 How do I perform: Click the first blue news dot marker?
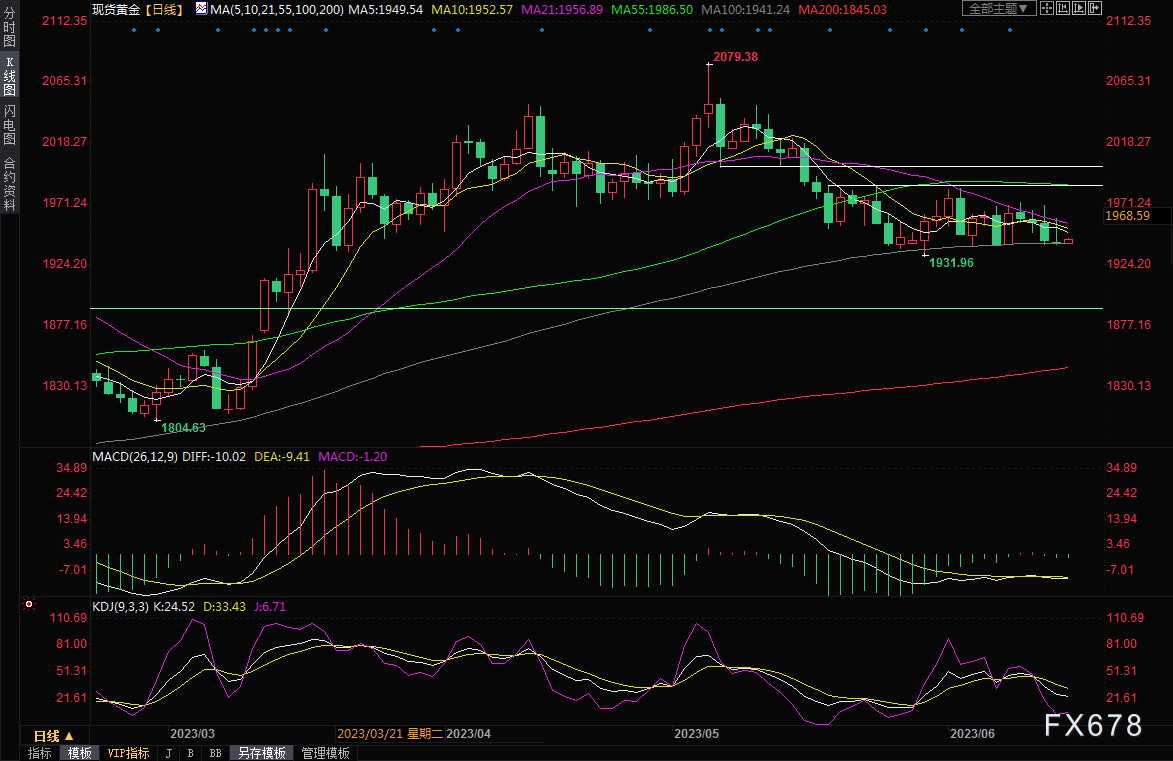pyautogui.click(x=133, y=29)
